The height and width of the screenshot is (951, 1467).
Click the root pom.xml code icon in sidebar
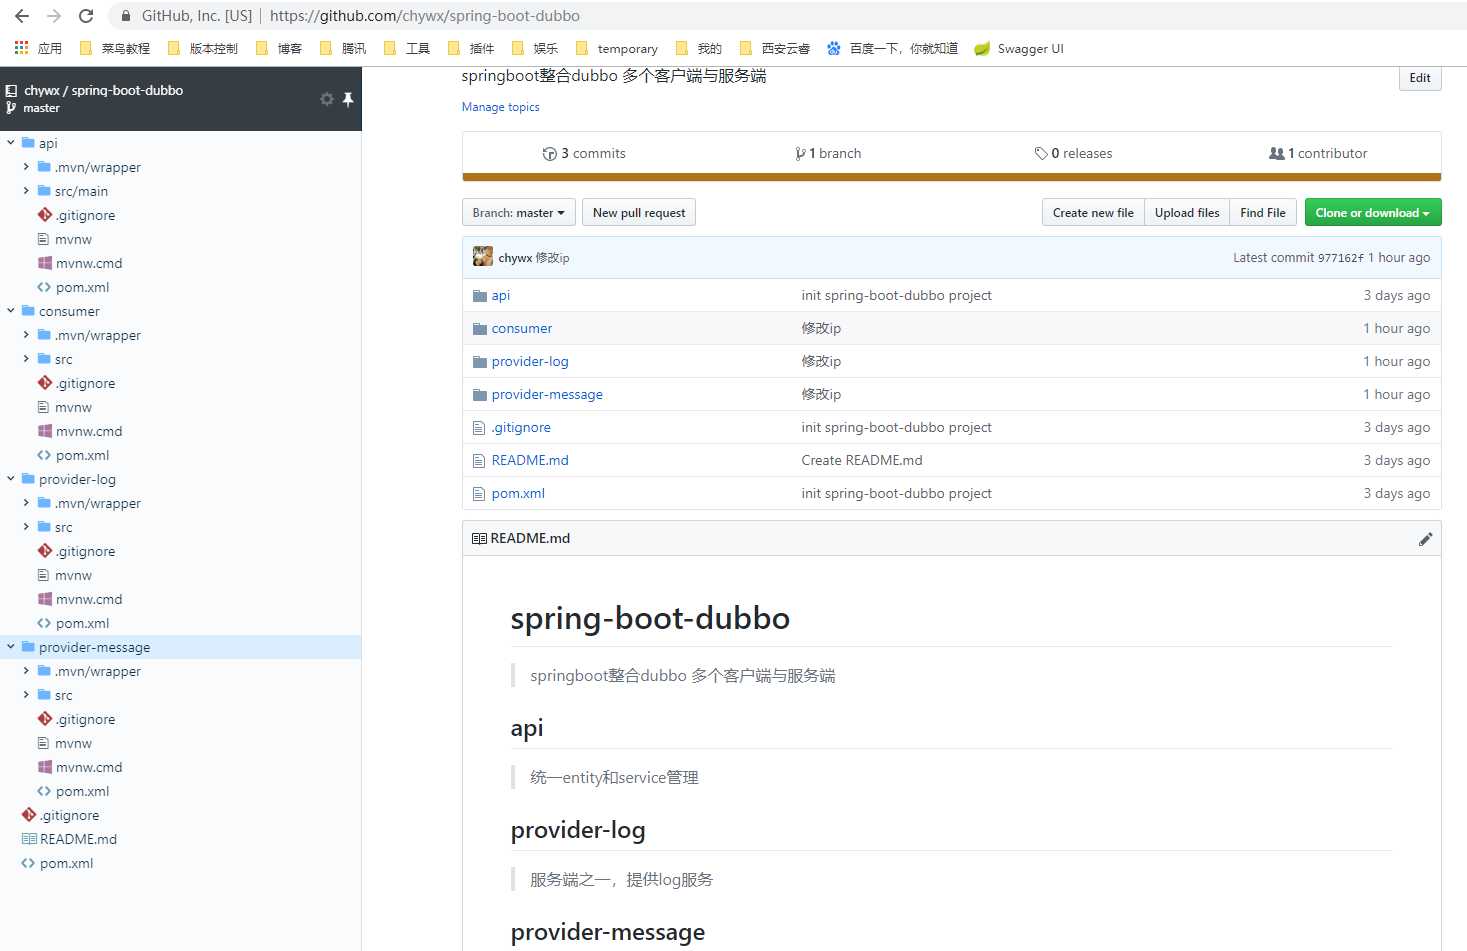point(28,863)
